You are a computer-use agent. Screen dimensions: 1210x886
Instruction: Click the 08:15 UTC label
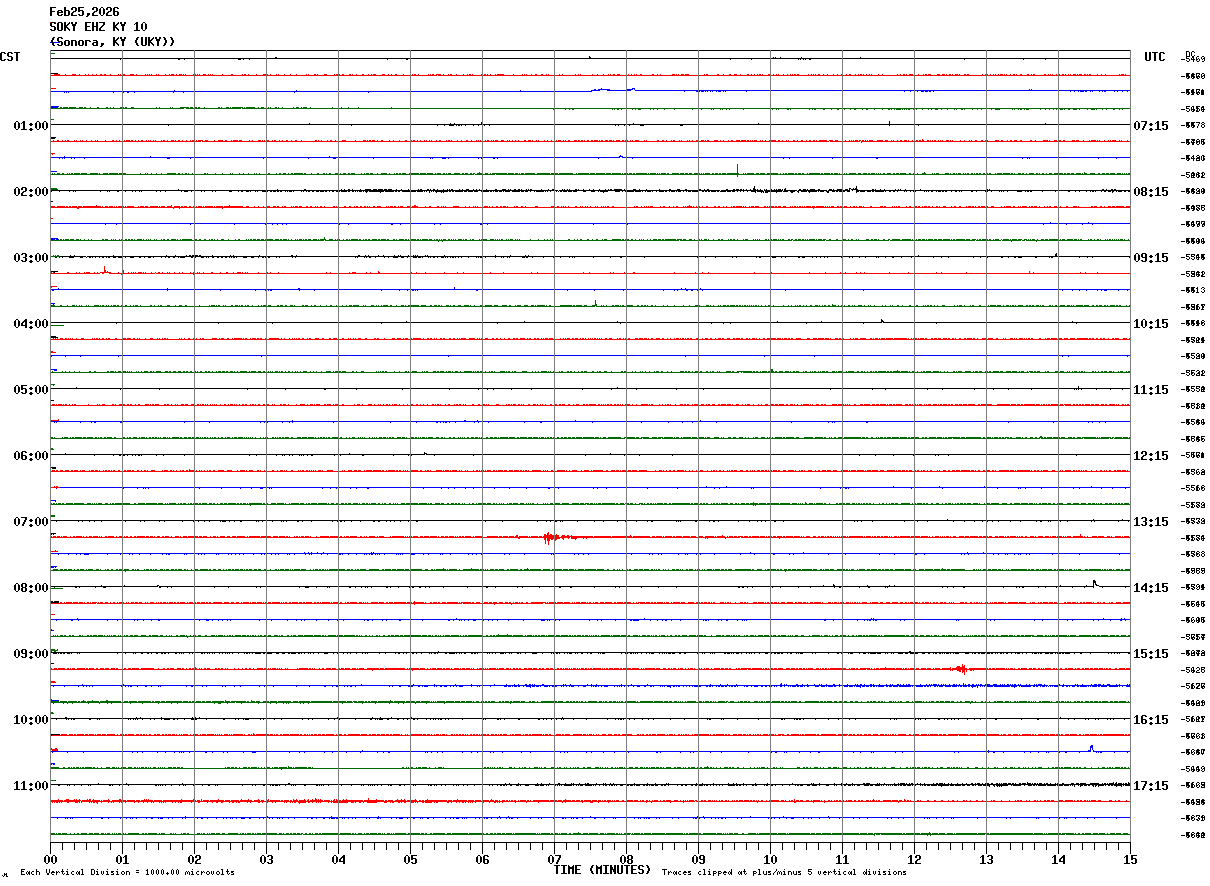1151,191
